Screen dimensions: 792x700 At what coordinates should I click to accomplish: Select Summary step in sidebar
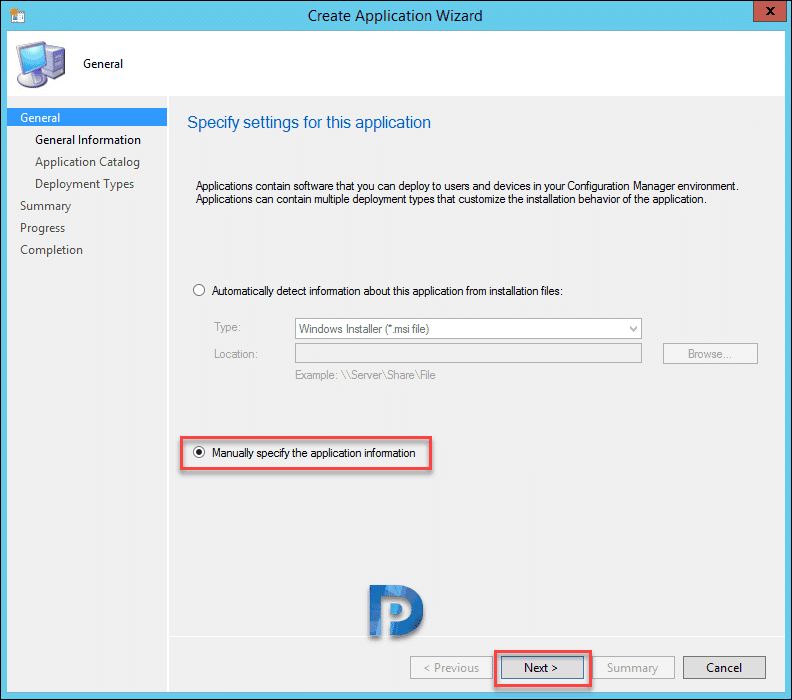point(45,206)
